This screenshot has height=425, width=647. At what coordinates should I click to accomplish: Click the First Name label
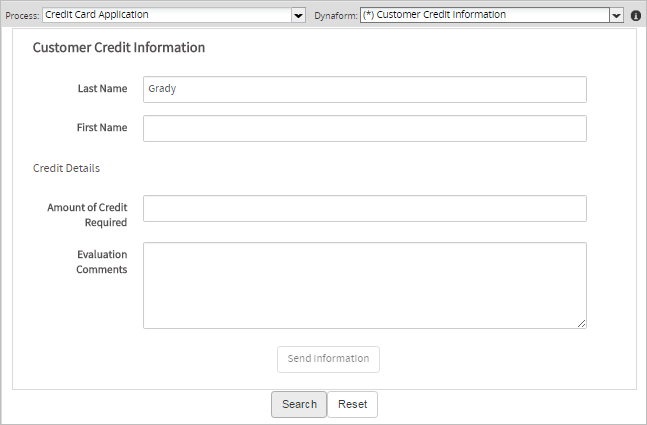(x=102, y=128)
